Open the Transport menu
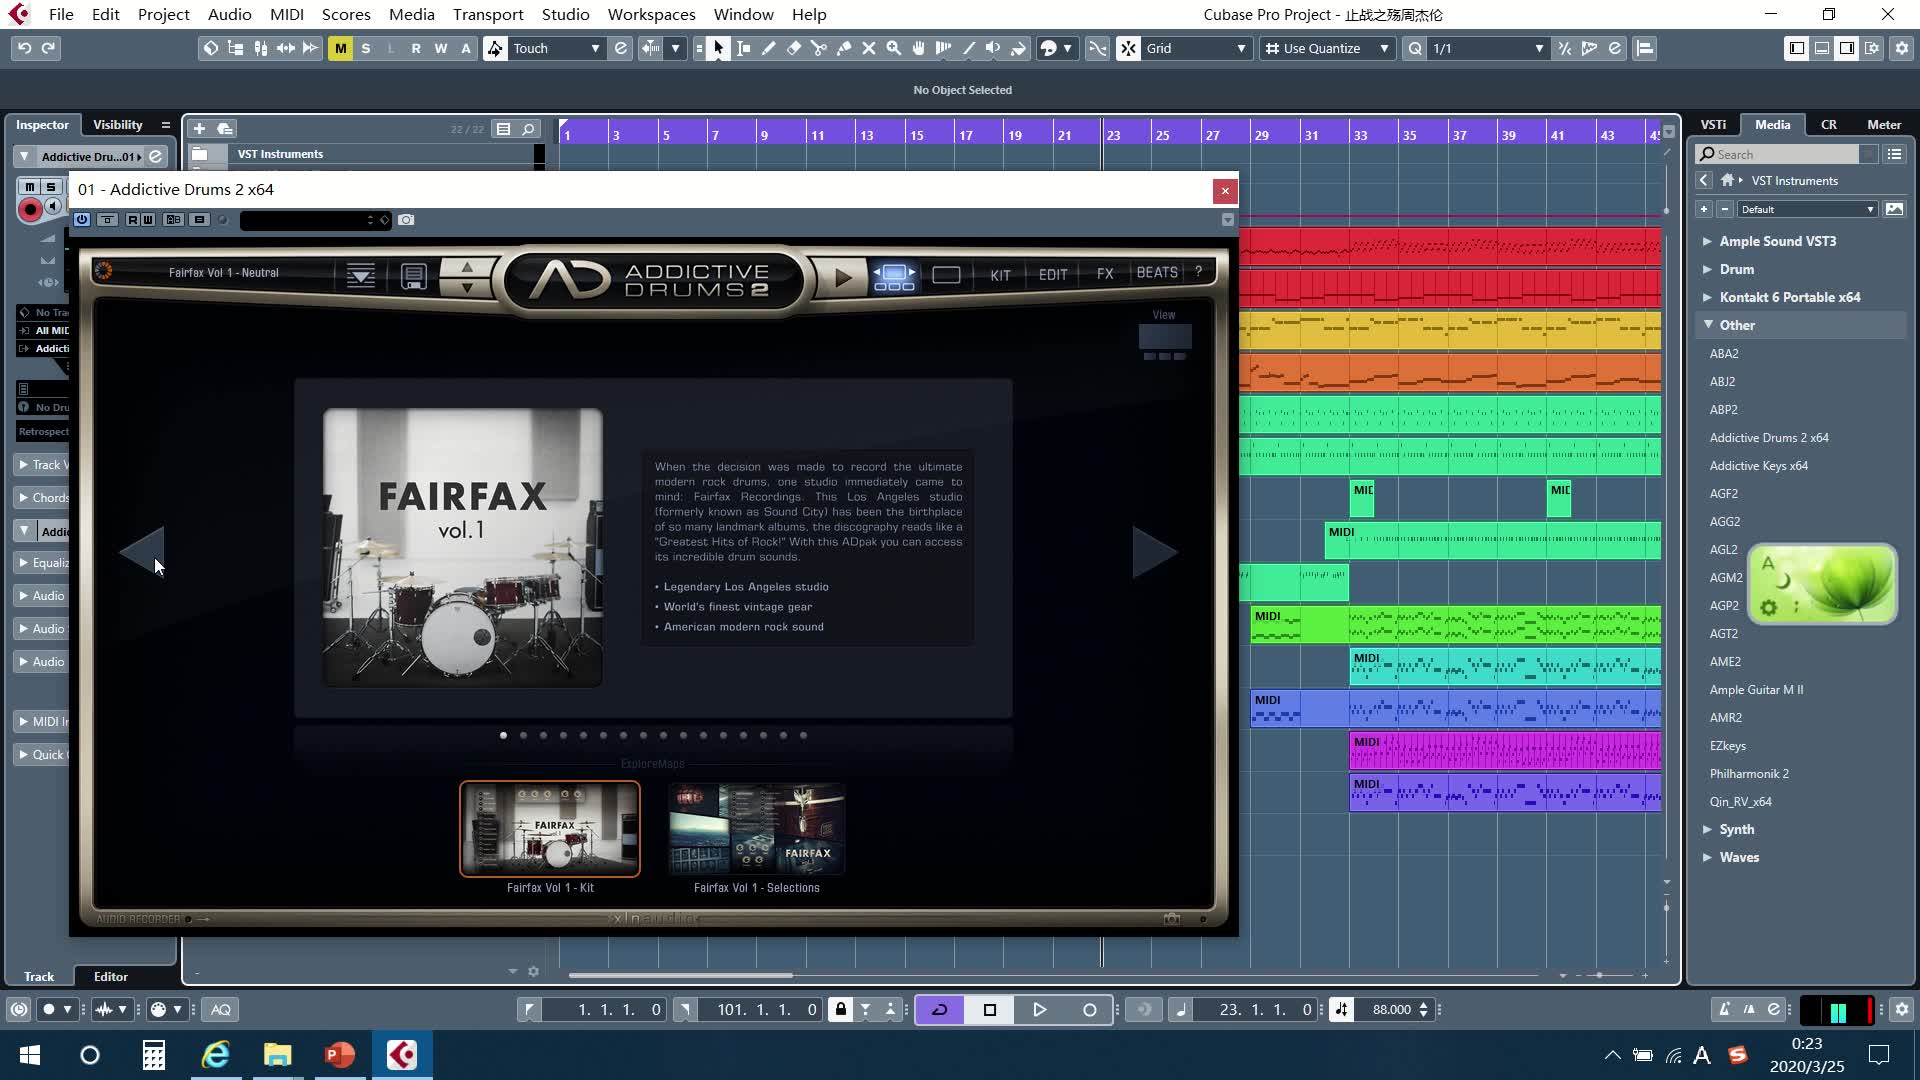 tap(487, 14)
